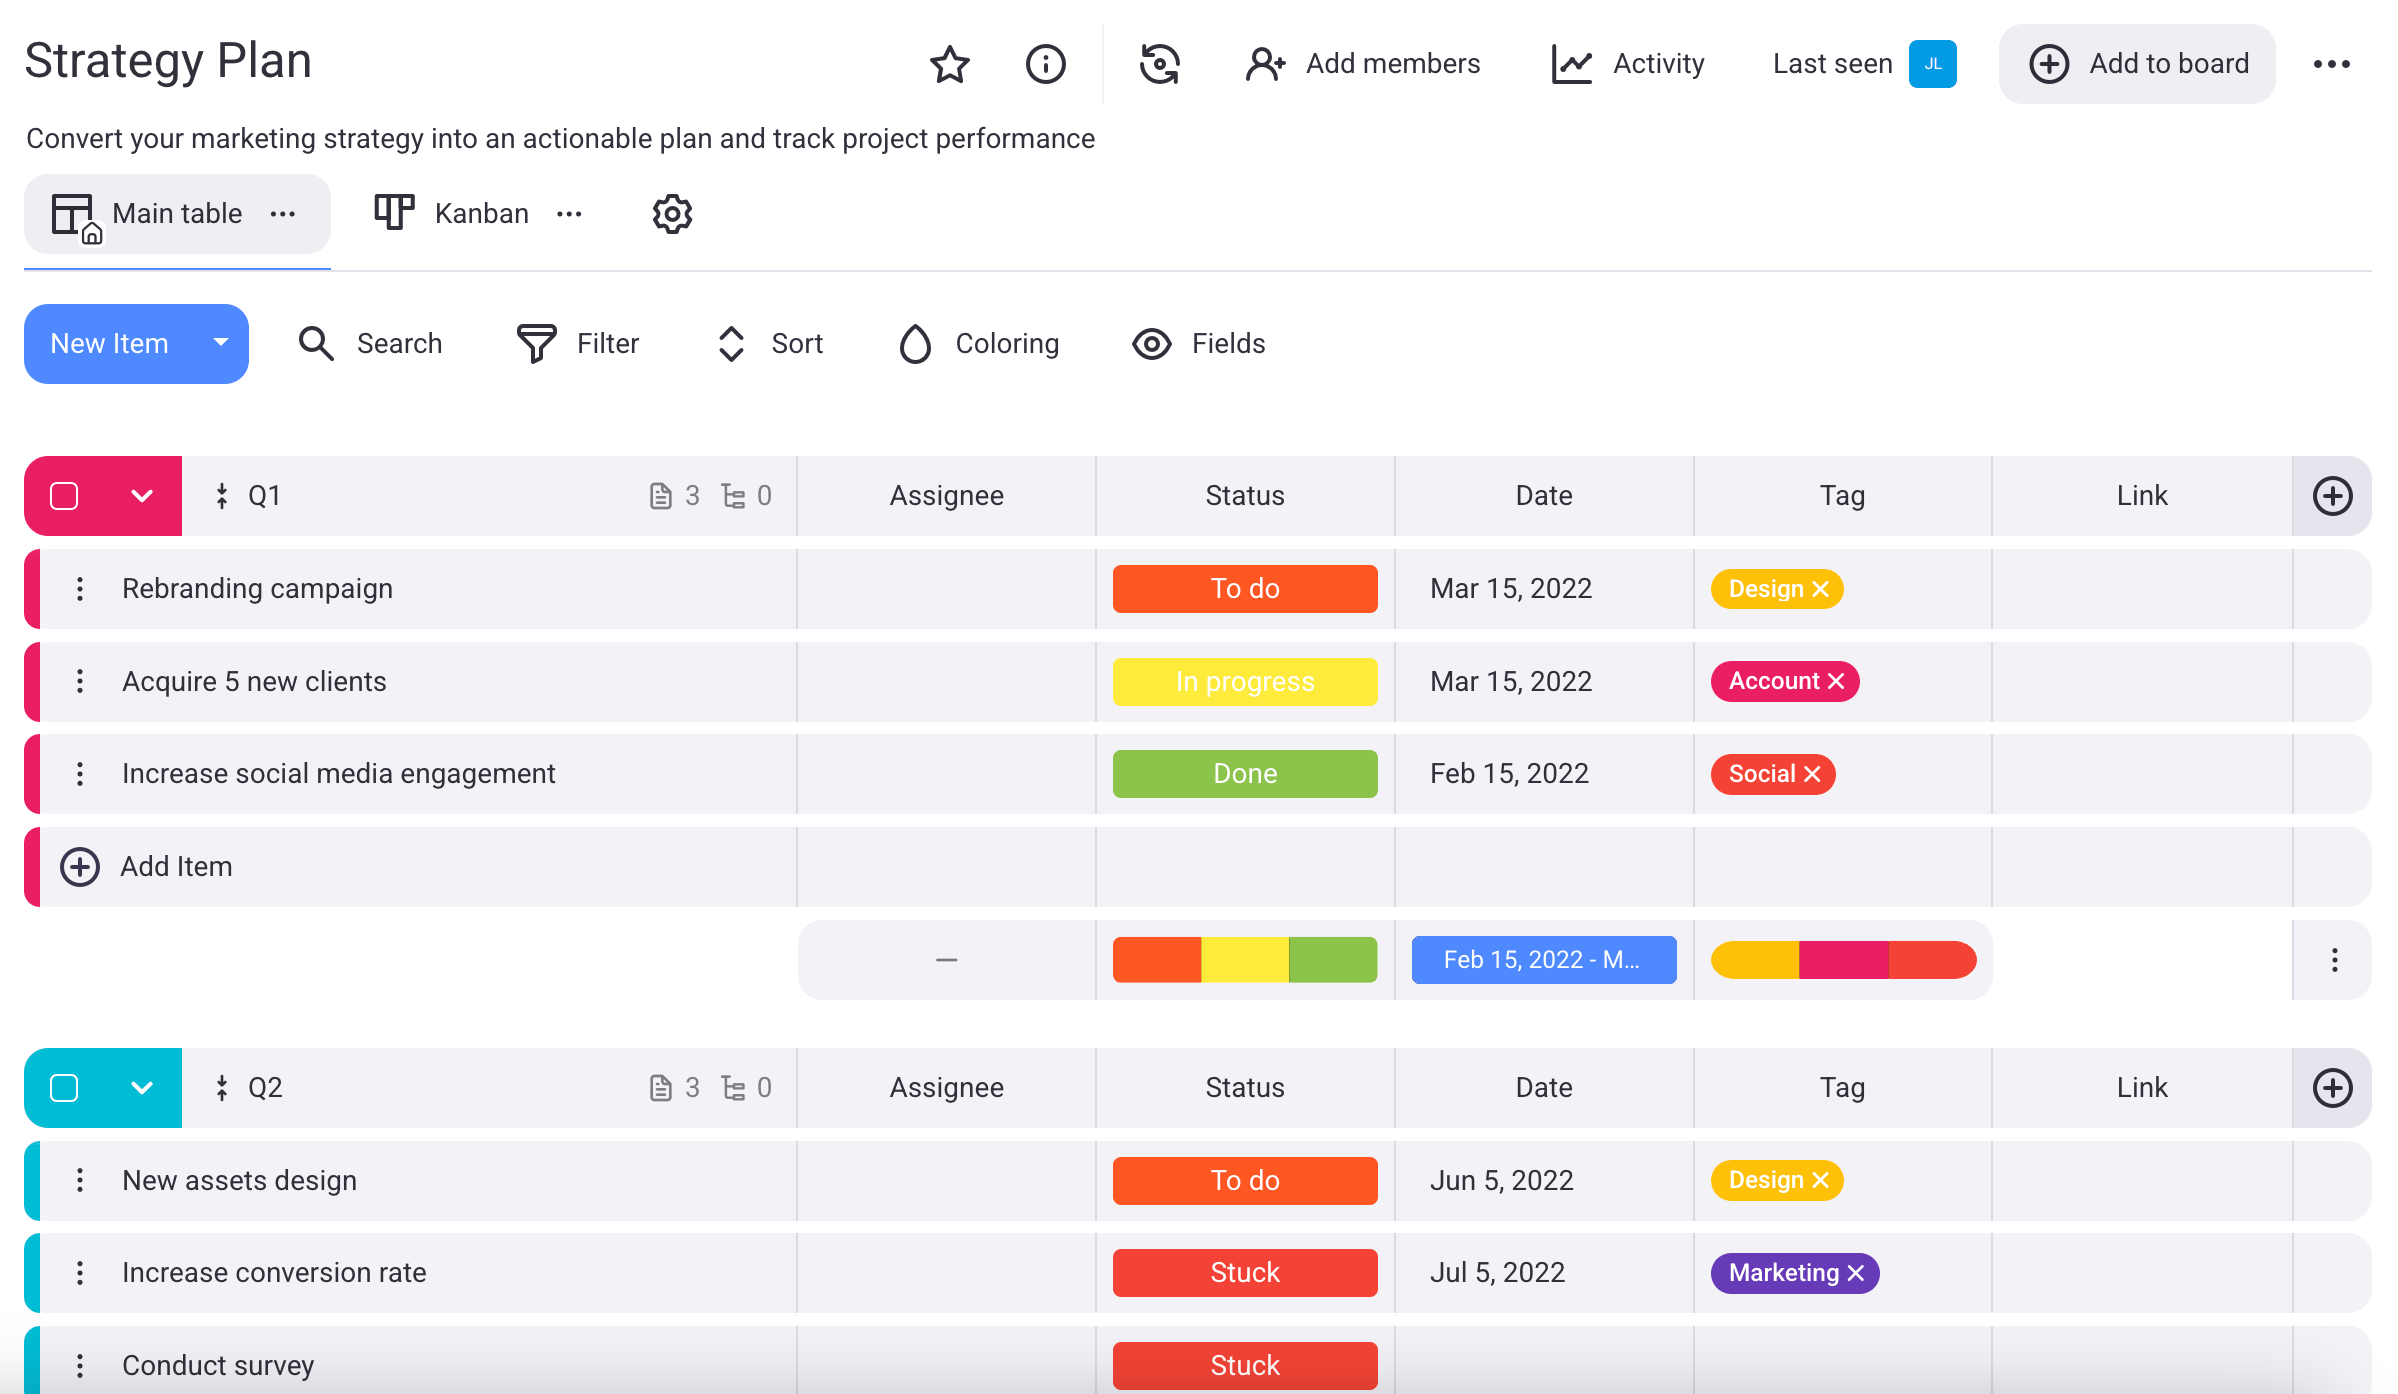Image resolution: width=2398 pixels, height=1394 pixels.
Task: Open Q1 summary row options menu
Action: tap(2334, 960)
